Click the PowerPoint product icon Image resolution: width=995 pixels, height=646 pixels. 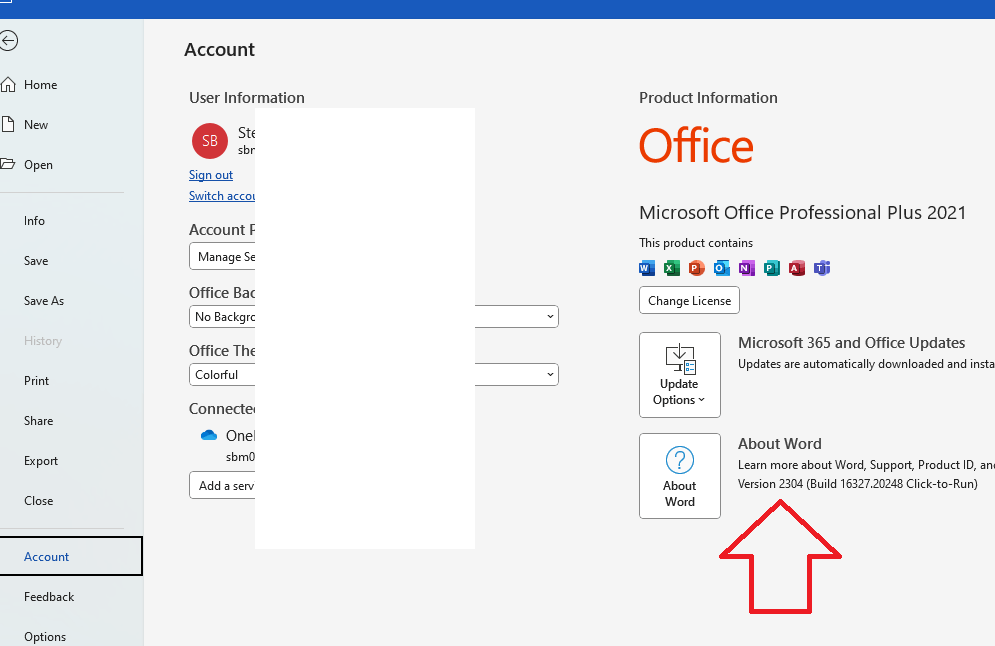click(696, 268)
